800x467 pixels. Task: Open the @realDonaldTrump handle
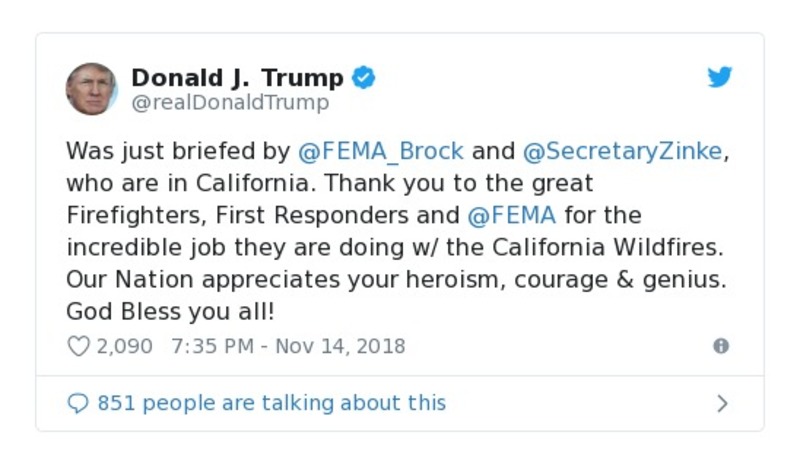(230, 103)
